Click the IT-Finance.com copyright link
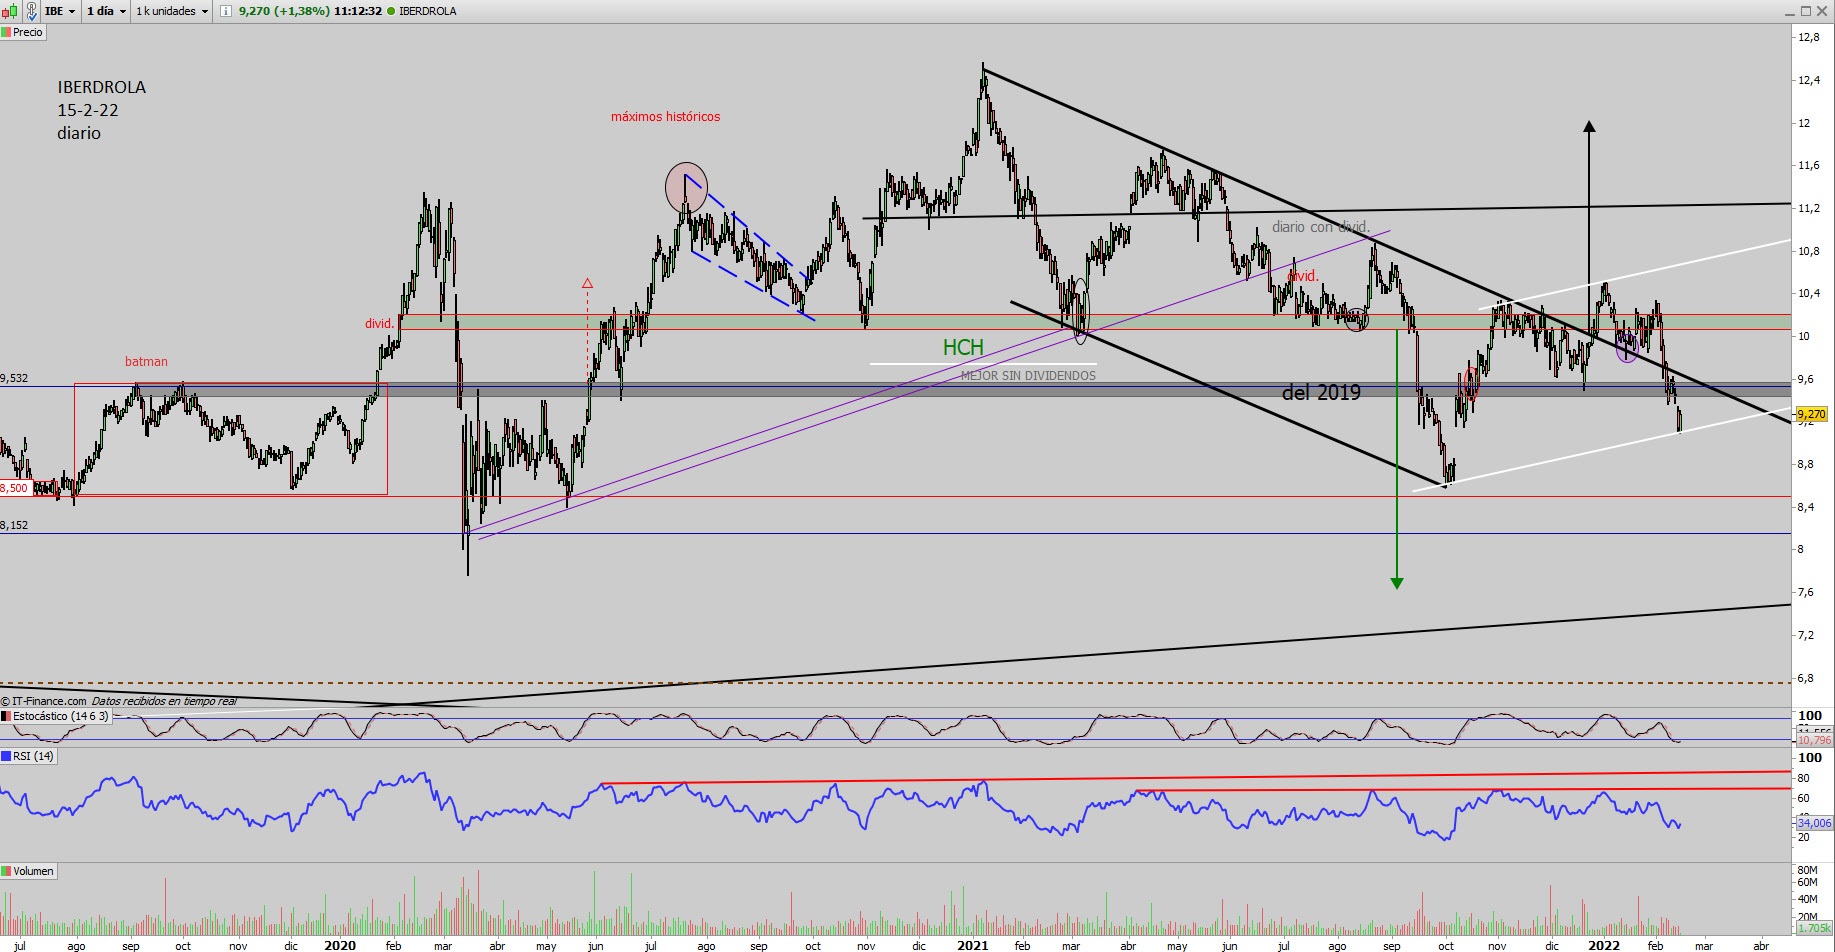The image size is (1835, 952). (x=44, y=701)
